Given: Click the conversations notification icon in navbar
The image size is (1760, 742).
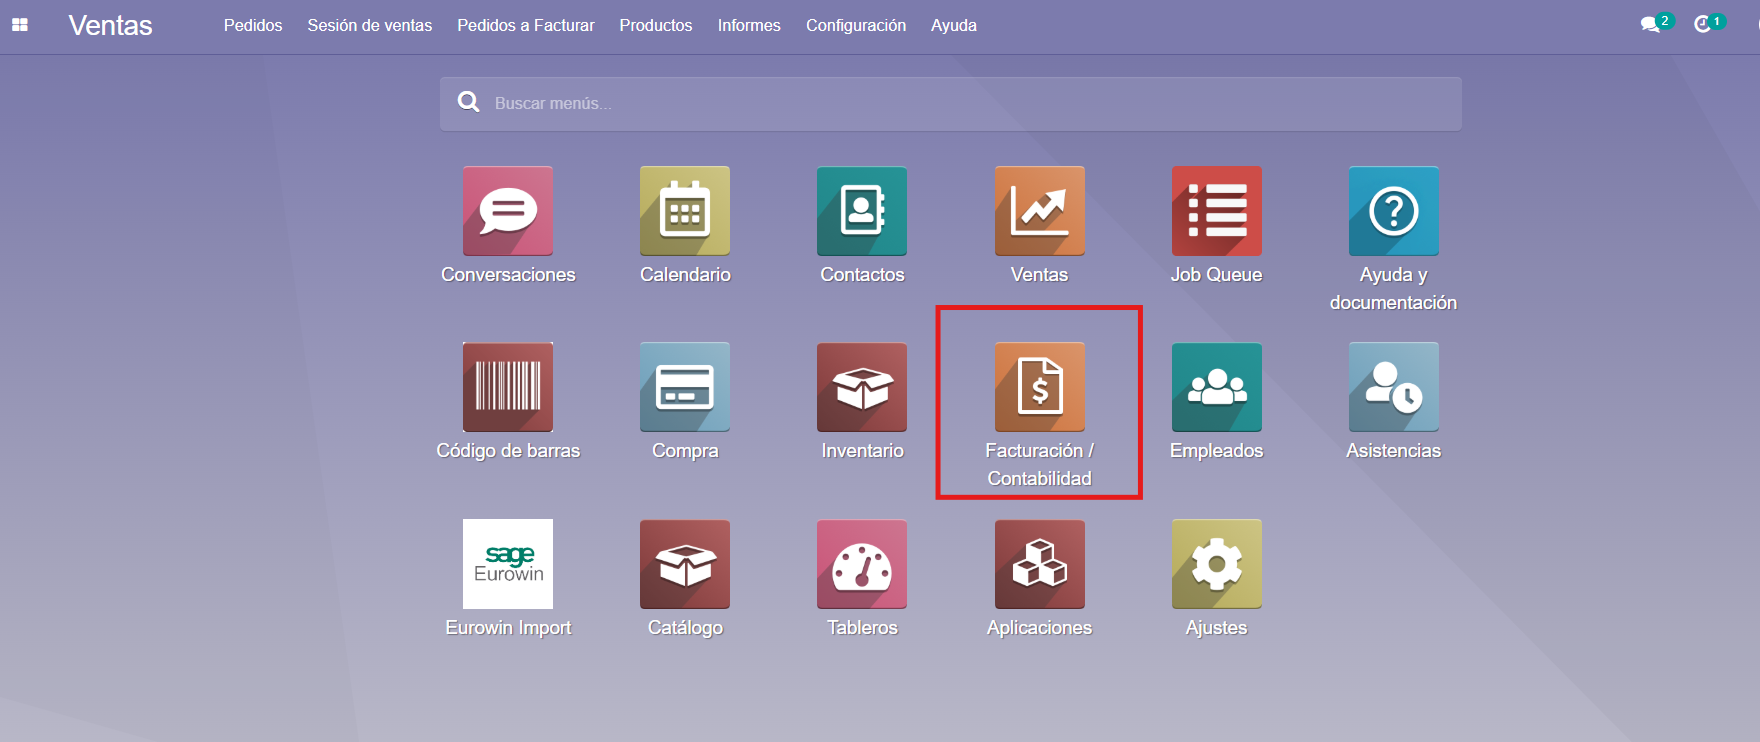Looking at the screenshot, I should tap(1651, 24).
